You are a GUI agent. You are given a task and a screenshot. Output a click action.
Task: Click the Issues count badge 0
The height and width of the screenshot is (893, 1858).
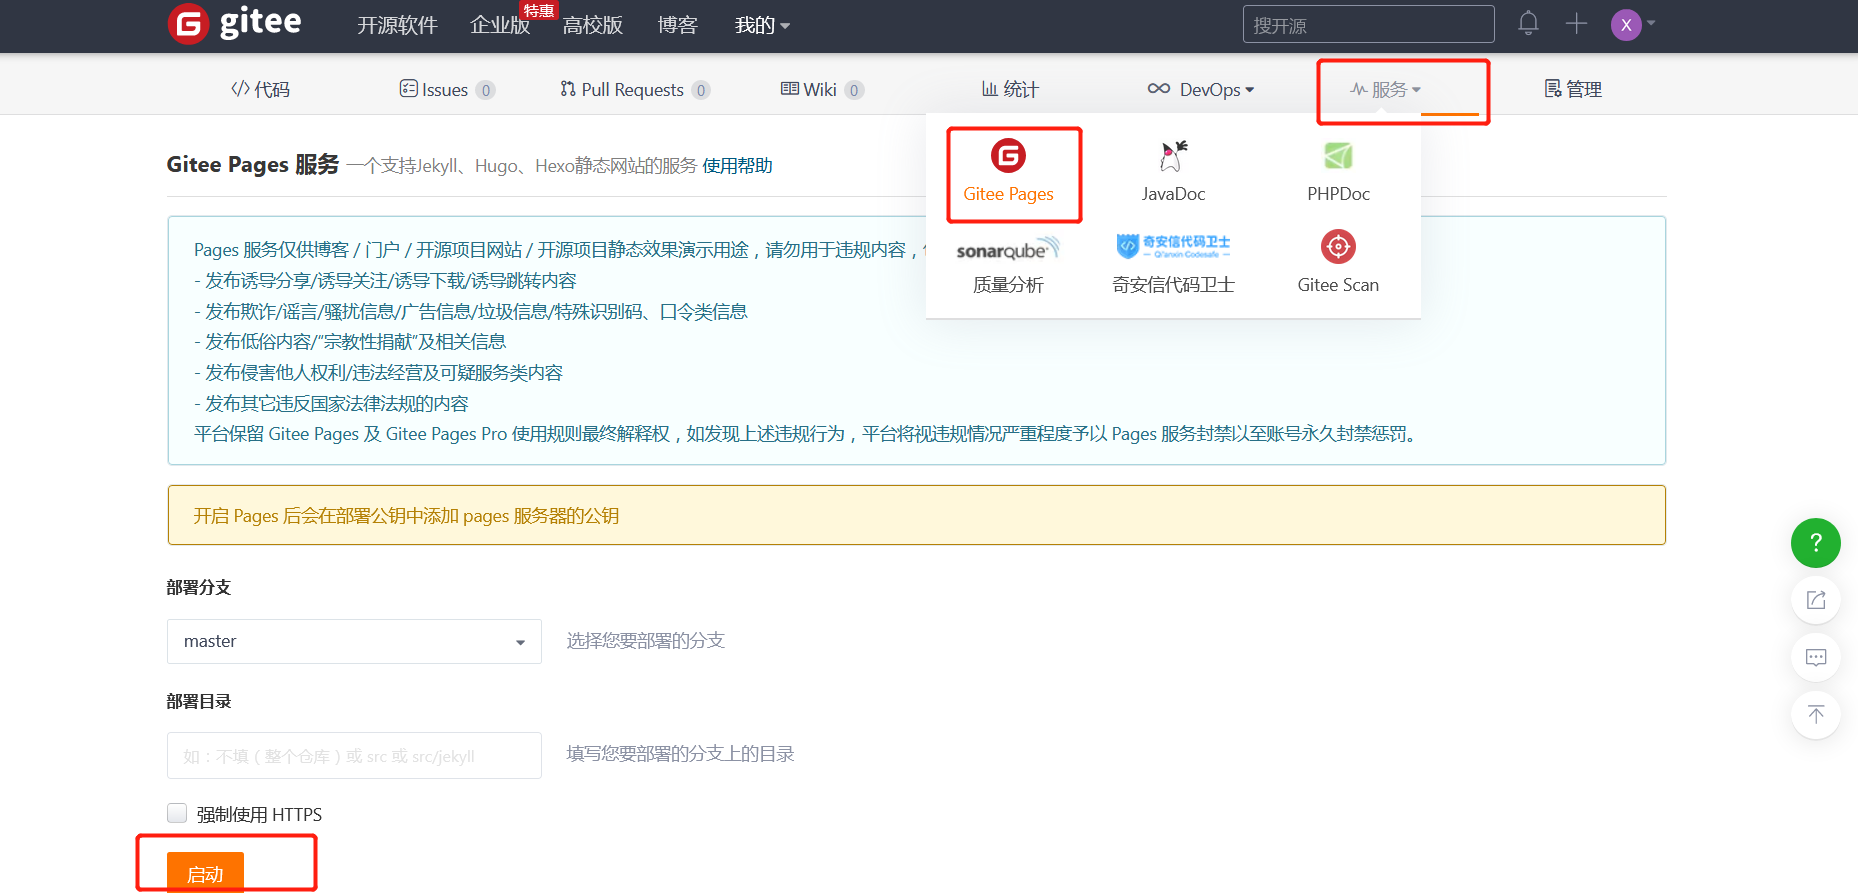(x=486, y=90)
